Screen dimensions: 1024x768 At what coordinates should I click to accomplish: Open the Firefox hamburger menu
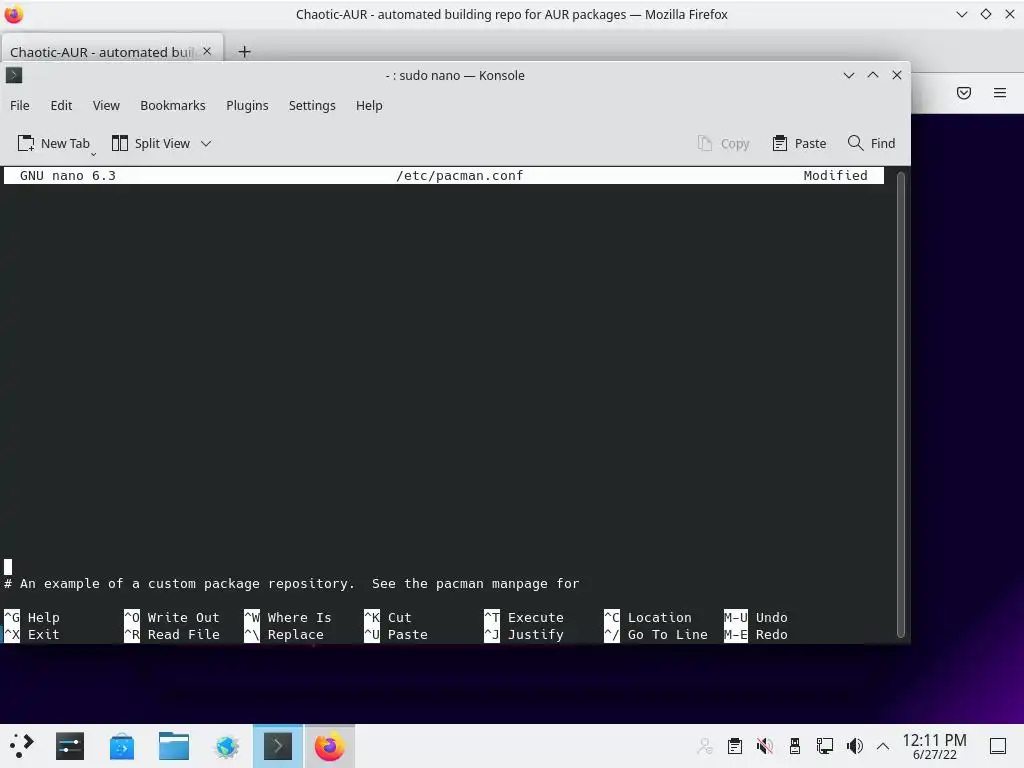click(999, 93)
